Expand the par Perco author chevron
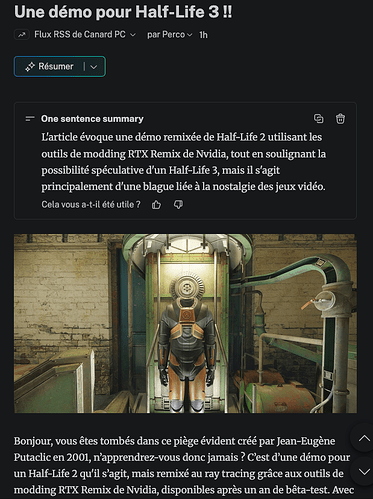Viewport: 373px width, 499px height. (189, 35)
